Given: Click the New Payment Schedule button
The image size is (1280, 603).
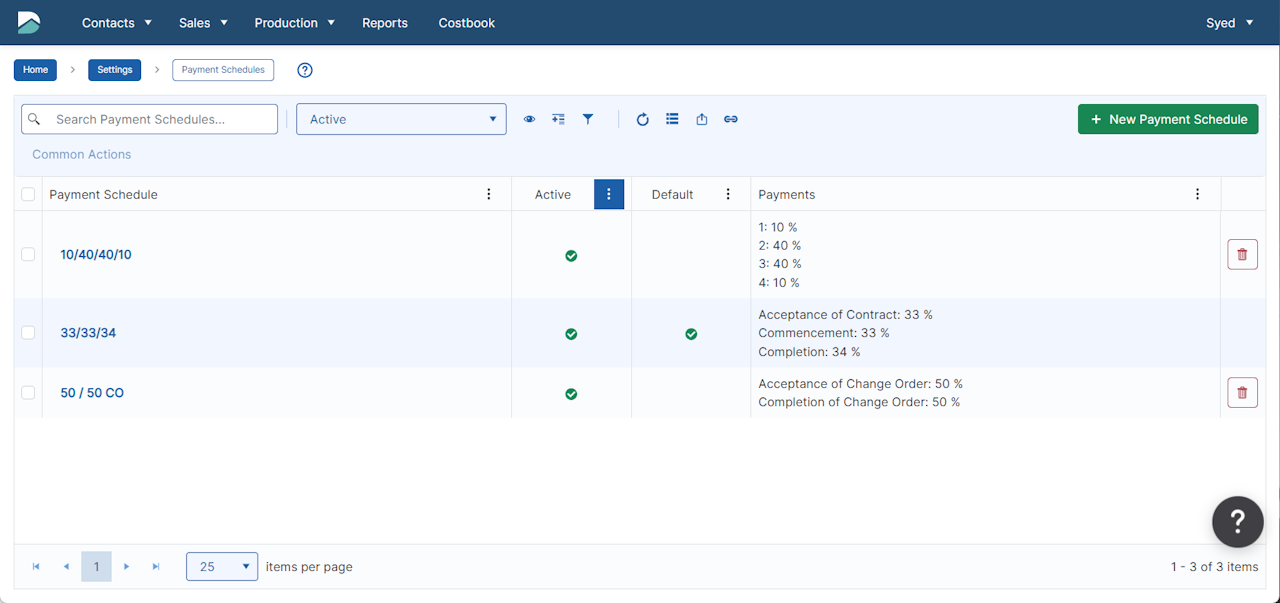Looking at the screenshot, I should click(x=1167, y=119).
